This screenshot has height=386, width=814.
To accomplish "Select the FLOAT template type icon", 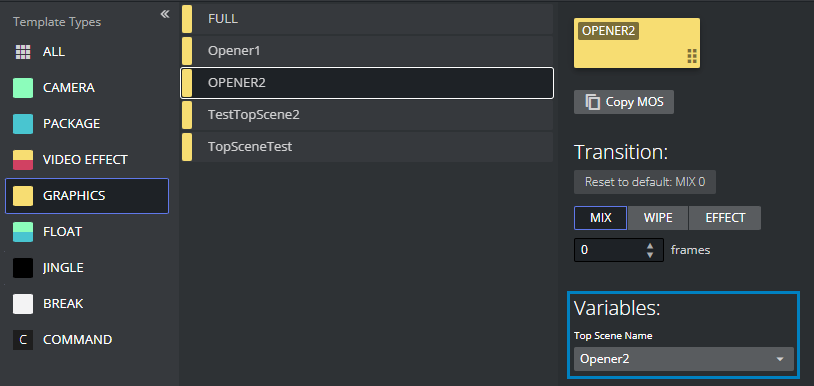I will point(23,232).
